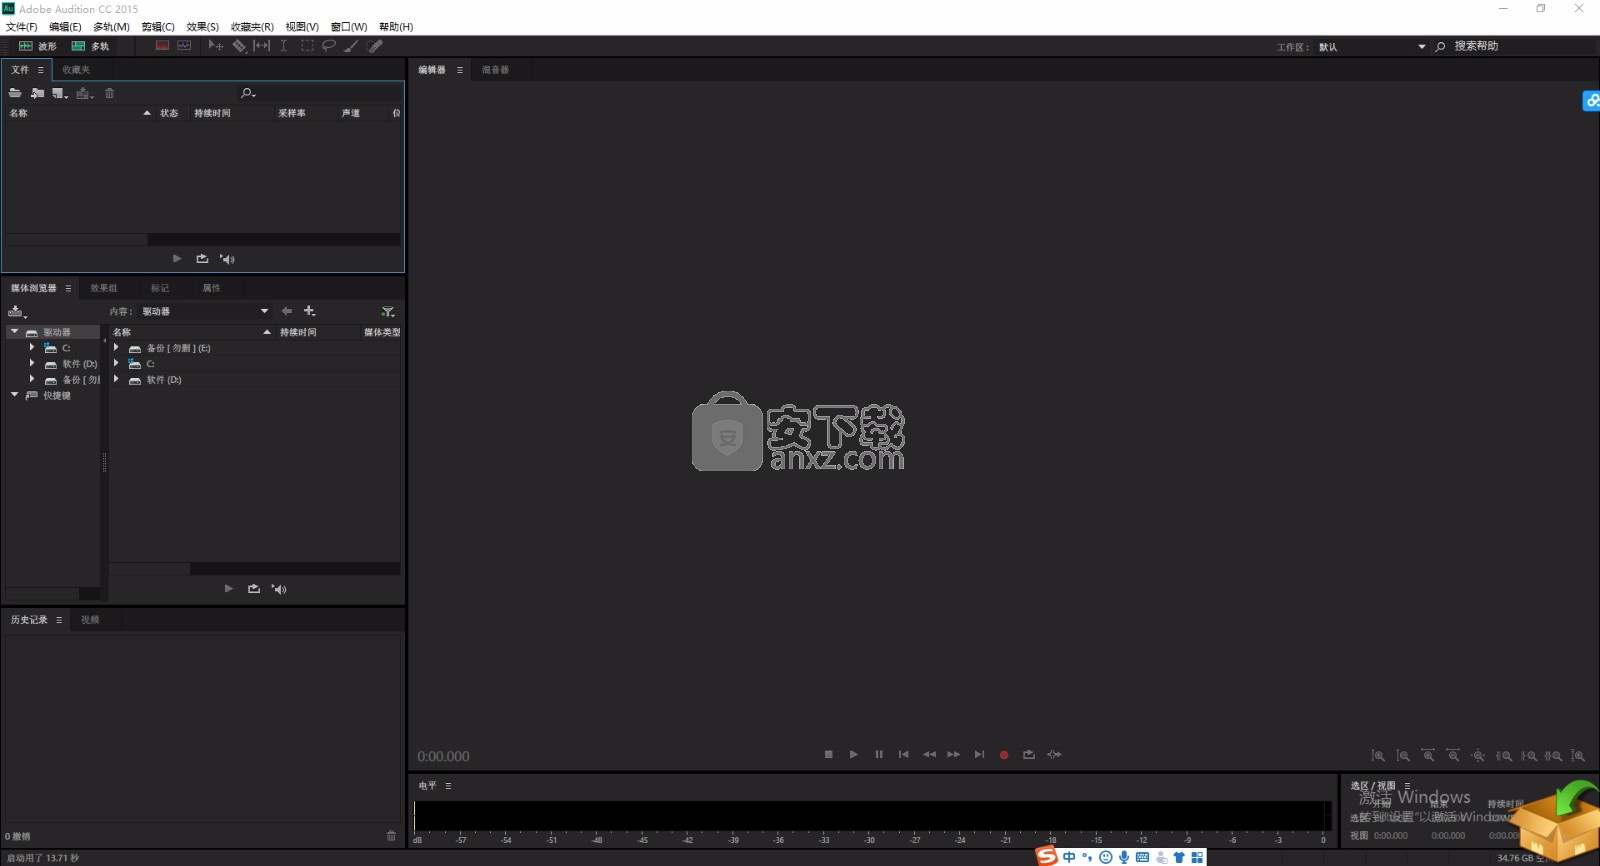Expand 软件 (D:) in left tree
This screenshot has height=866, width=1600.
pyautogui.click(x=32, y=363)
